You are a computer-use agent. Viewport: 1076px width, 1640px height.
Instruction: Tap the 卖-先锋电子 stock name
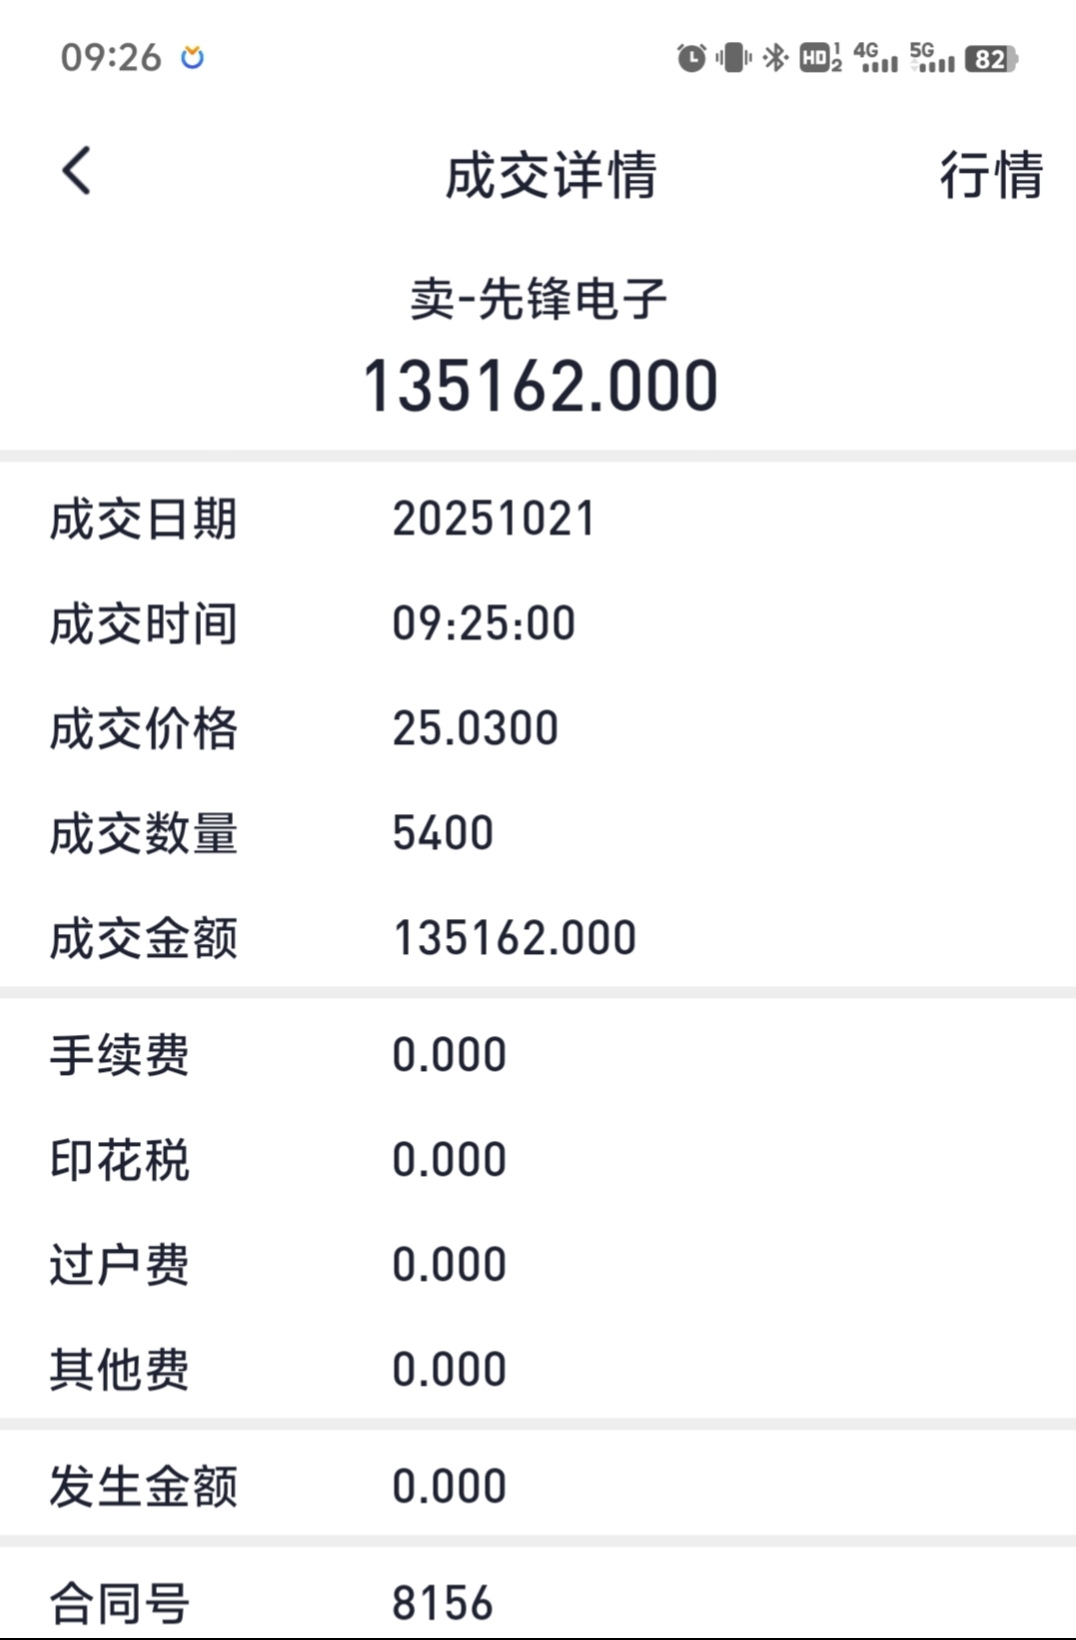point(538,299)
